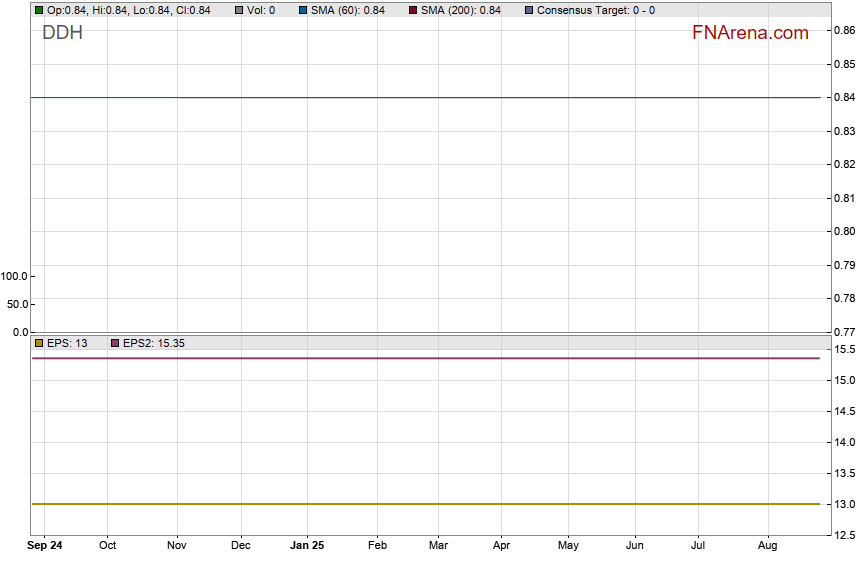Click the 0.84 price axis value

tap(843, 98)
